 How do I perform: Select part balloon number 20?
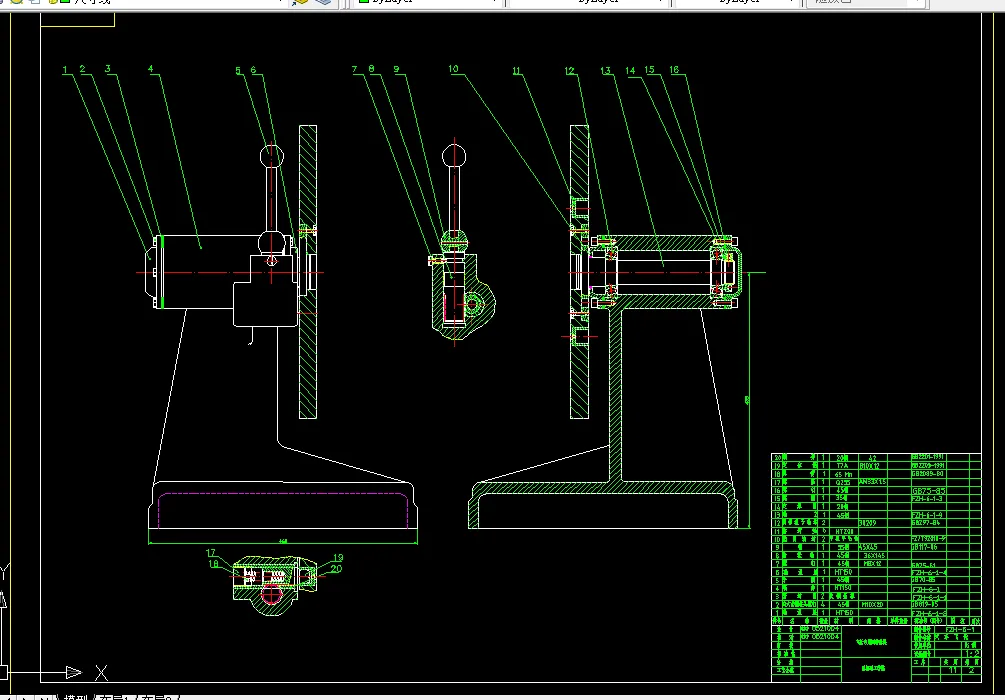click(x=336, y=569)
